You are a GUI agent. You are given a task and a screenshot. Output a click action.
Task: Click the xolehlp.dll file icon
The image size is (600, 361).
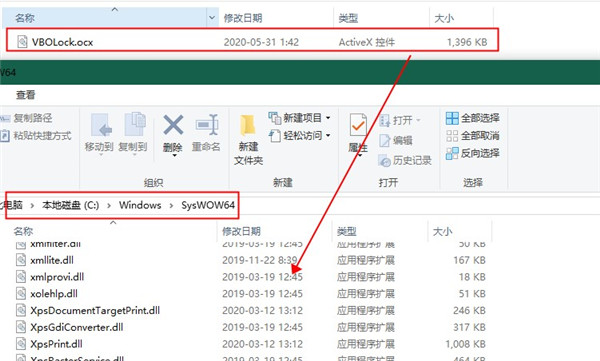[x=21, y=294]
